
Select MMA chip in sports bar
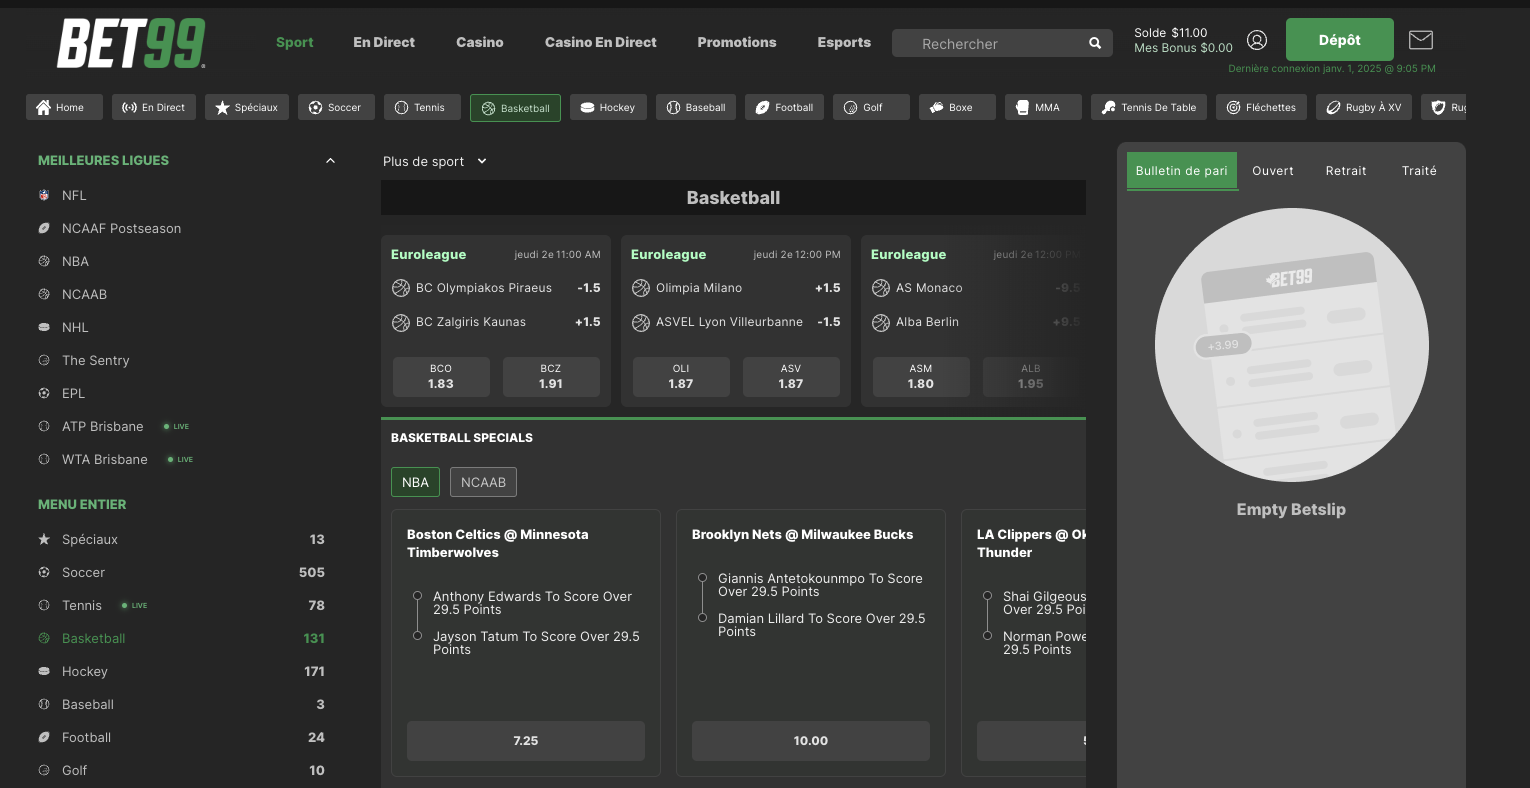point(1043,107)
